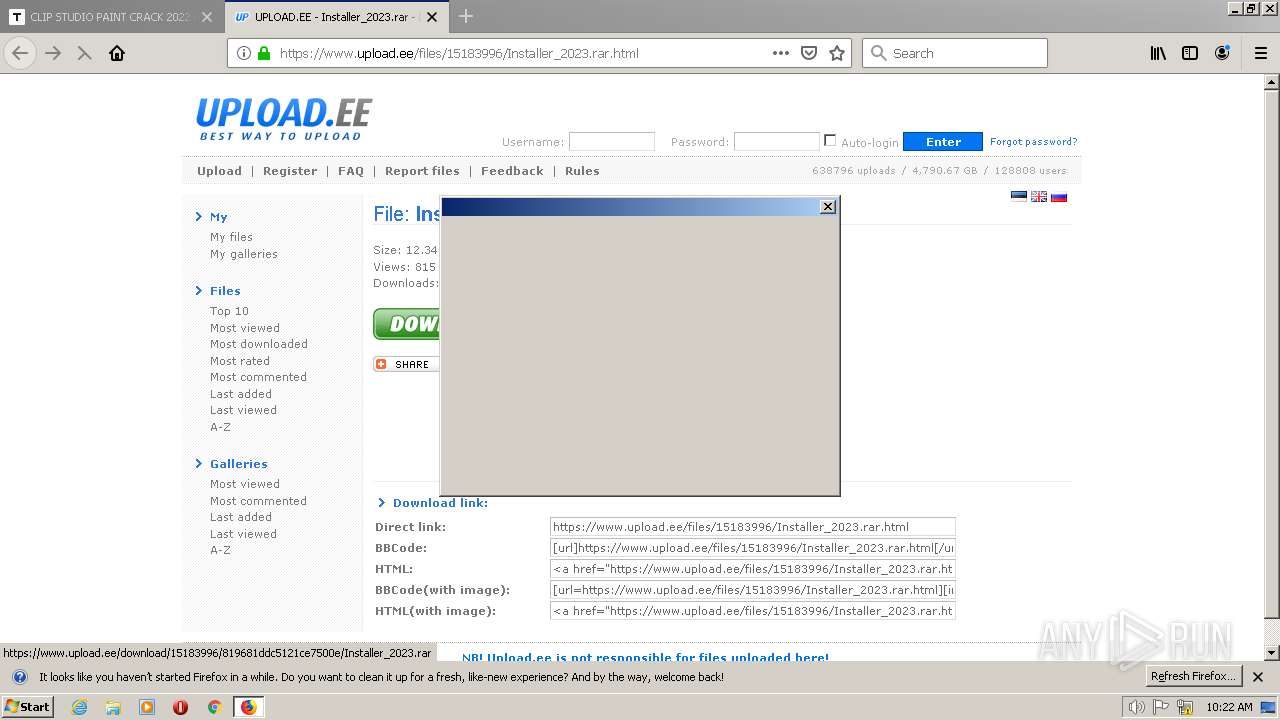Dismiss the Firefox refresh notification bar
The image size is (1280, 720).
coord(1258,677)
